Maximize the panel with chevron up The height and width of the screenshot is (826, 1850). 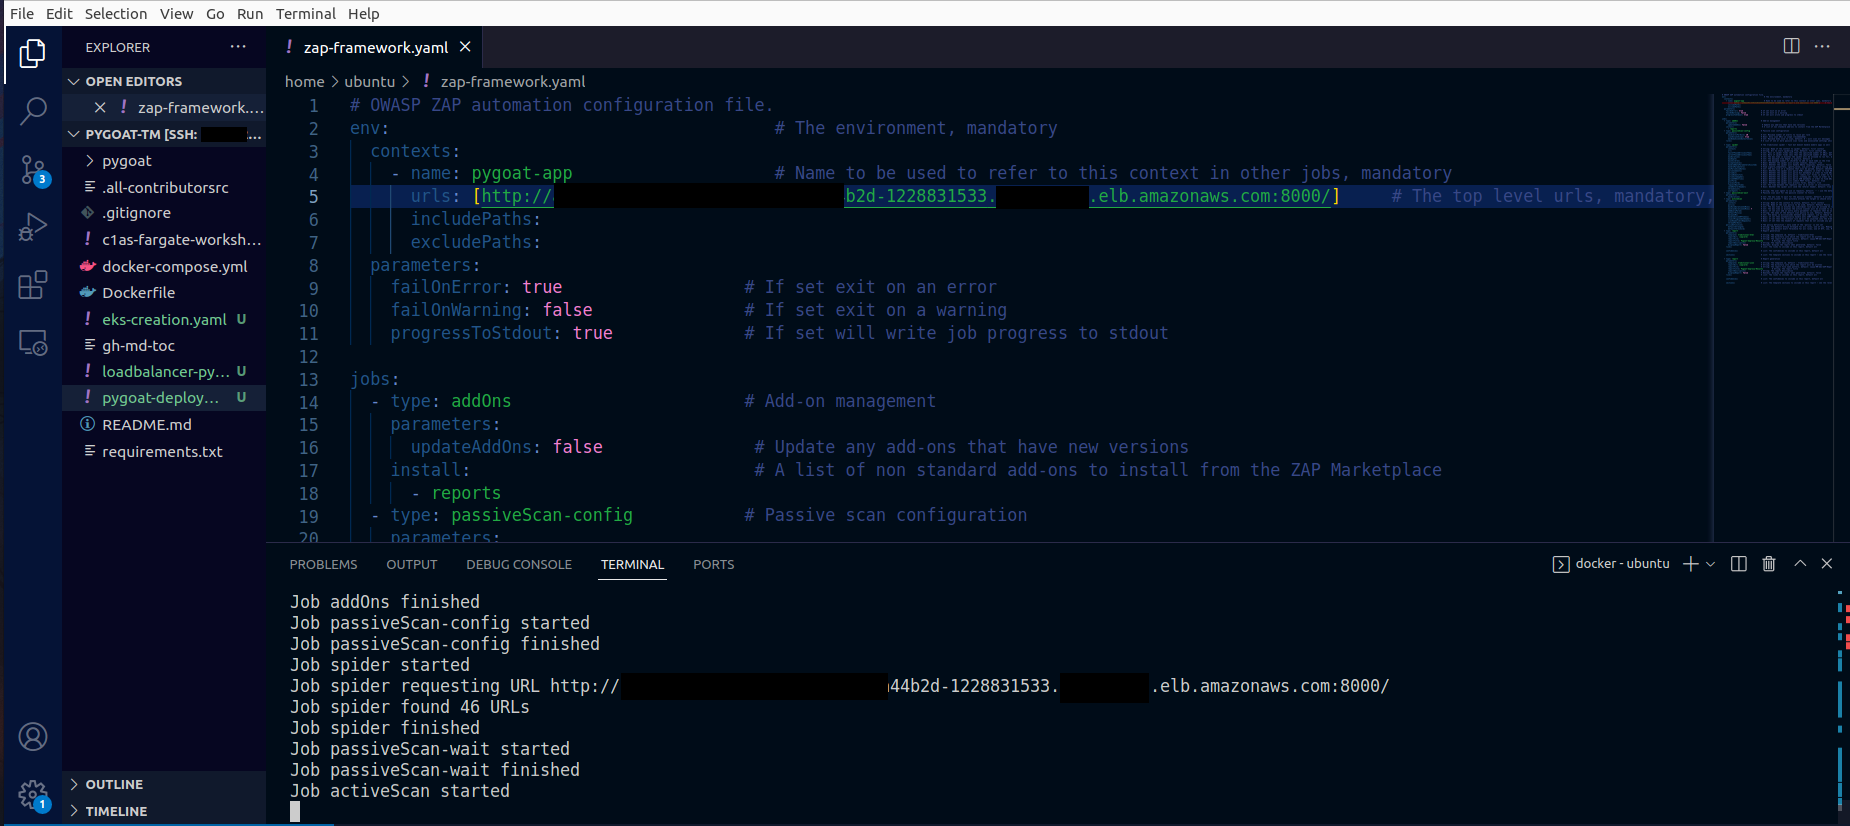1800,564
